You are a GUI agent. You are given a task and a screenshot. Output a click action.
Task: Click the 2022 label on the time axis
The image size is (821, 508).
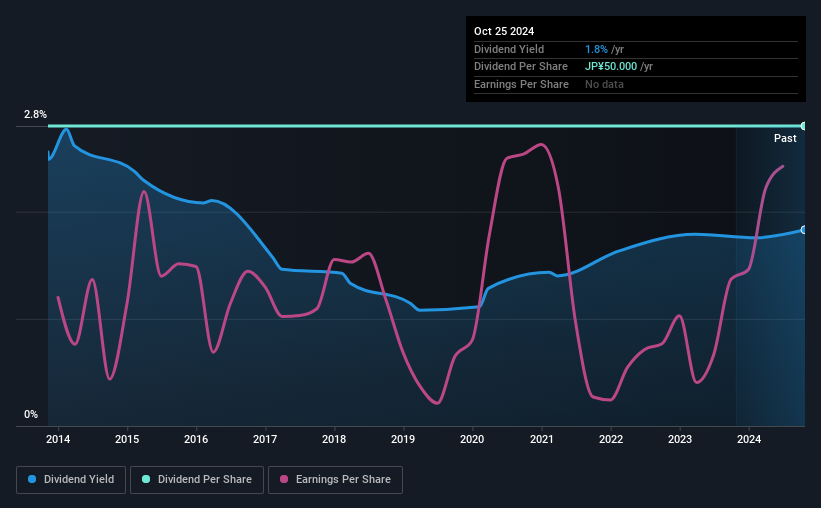[x=611, y=439]
